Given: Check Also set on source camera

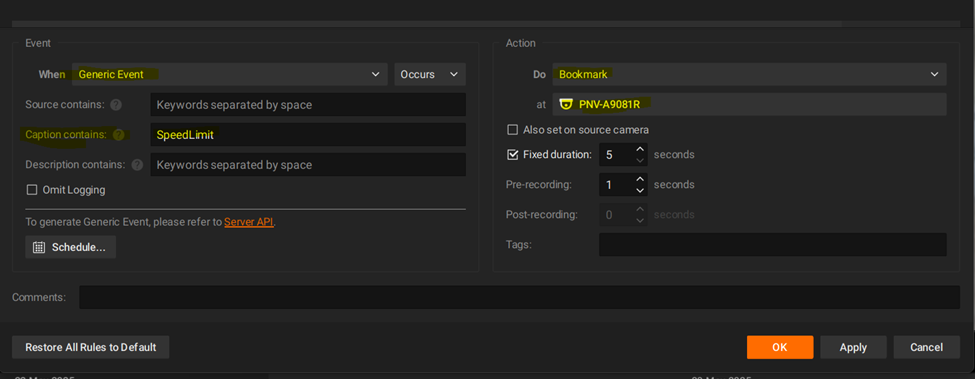Looking at the screenshot, I should pos(512,130).
